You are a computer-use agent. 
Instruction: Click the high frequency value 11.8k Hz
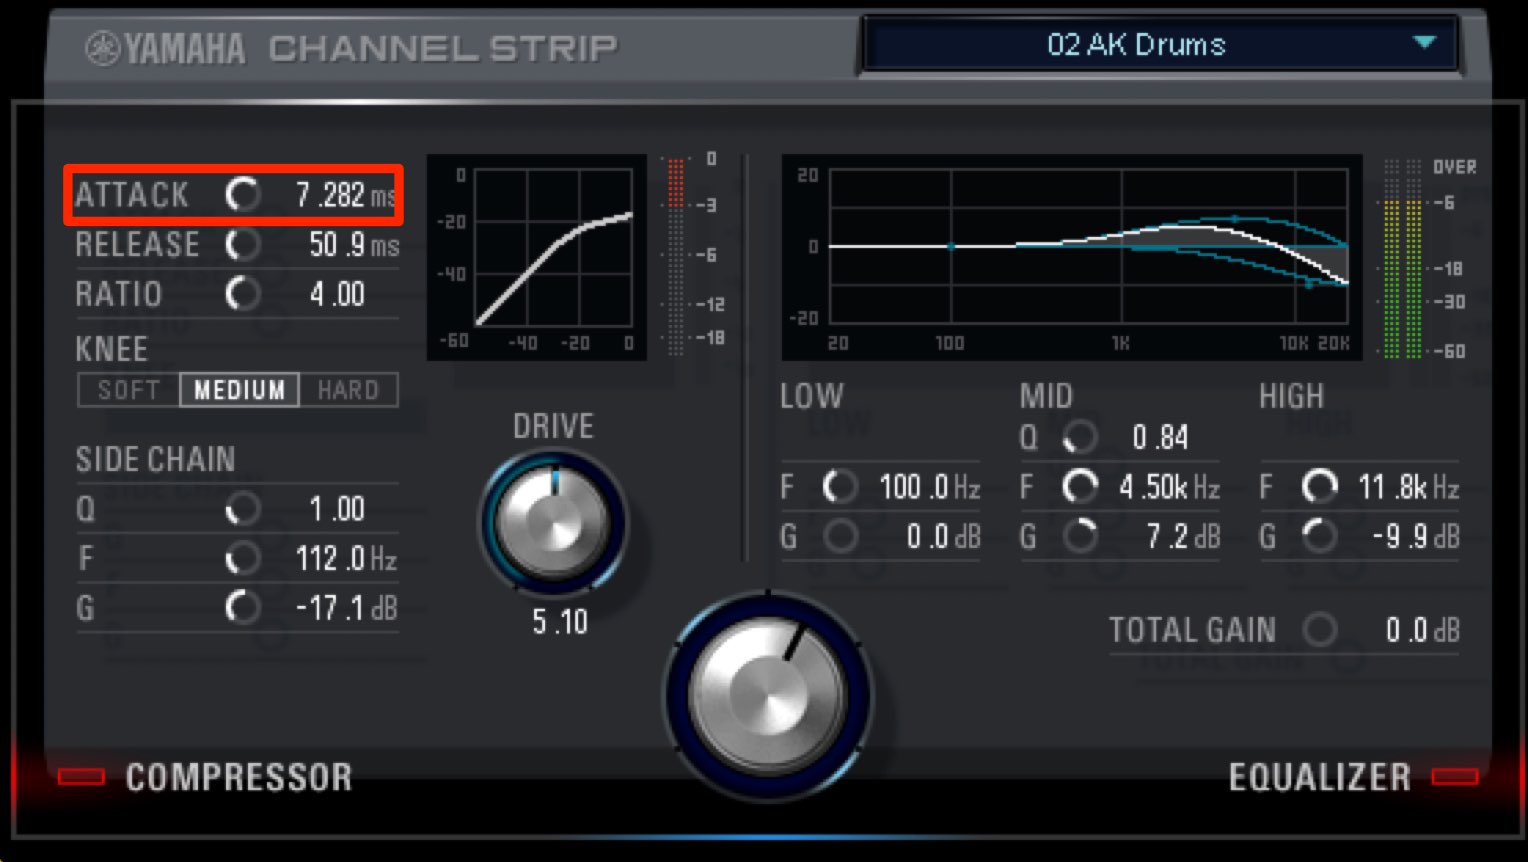(1408, 487)
